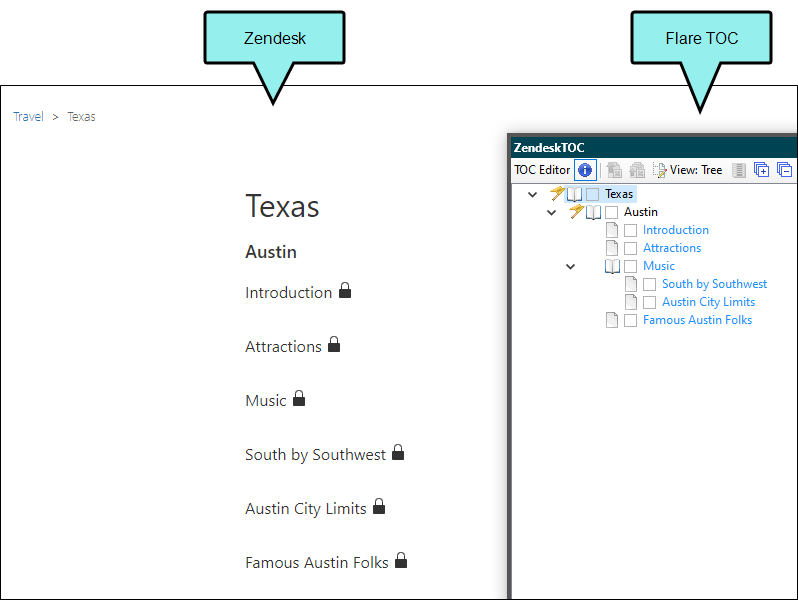Click the flag marker icon beside Austin
This screenshot has width=798, height=600.
[576, 211]
